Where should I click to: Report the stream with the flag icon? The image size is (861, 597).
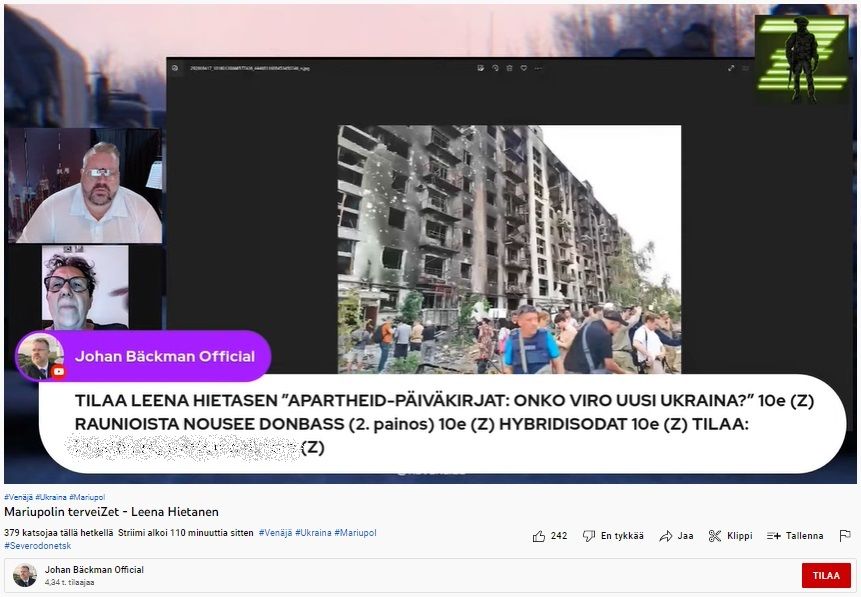click(x=846, y=537)
